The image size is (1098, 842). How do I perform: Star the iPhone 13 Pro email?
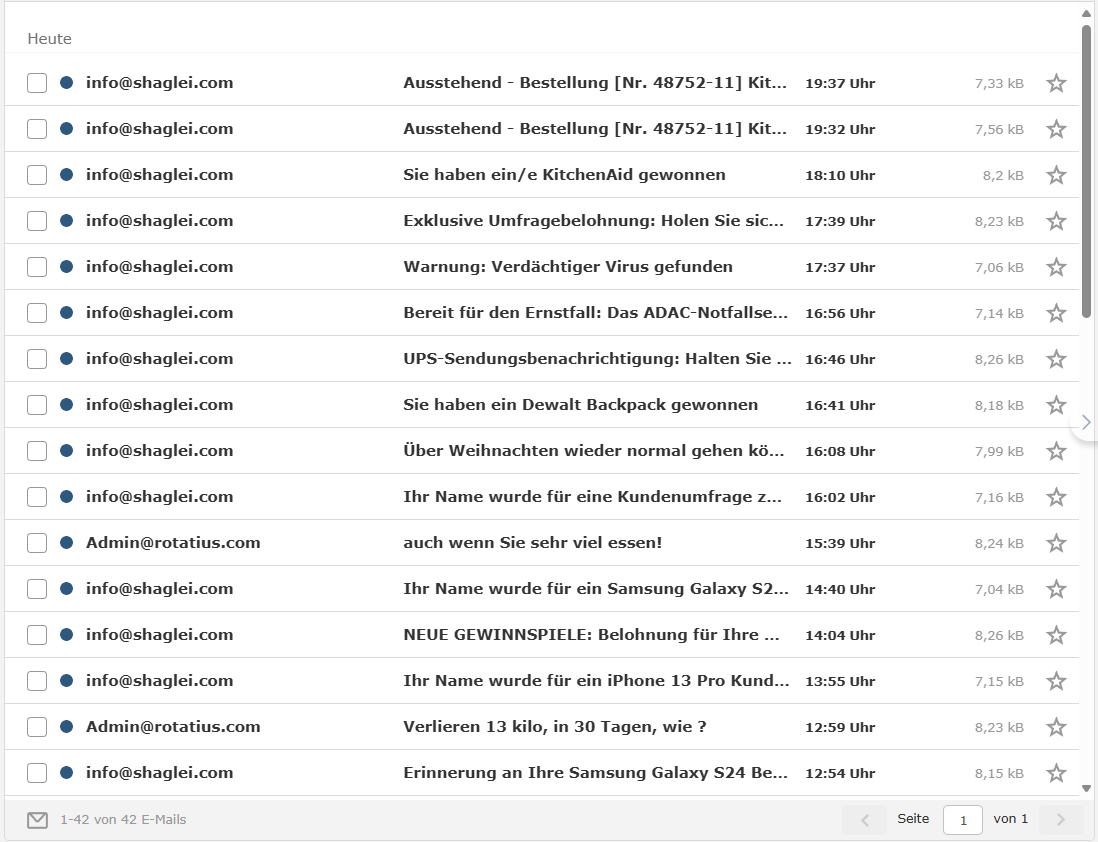[x=1056, y=681]
